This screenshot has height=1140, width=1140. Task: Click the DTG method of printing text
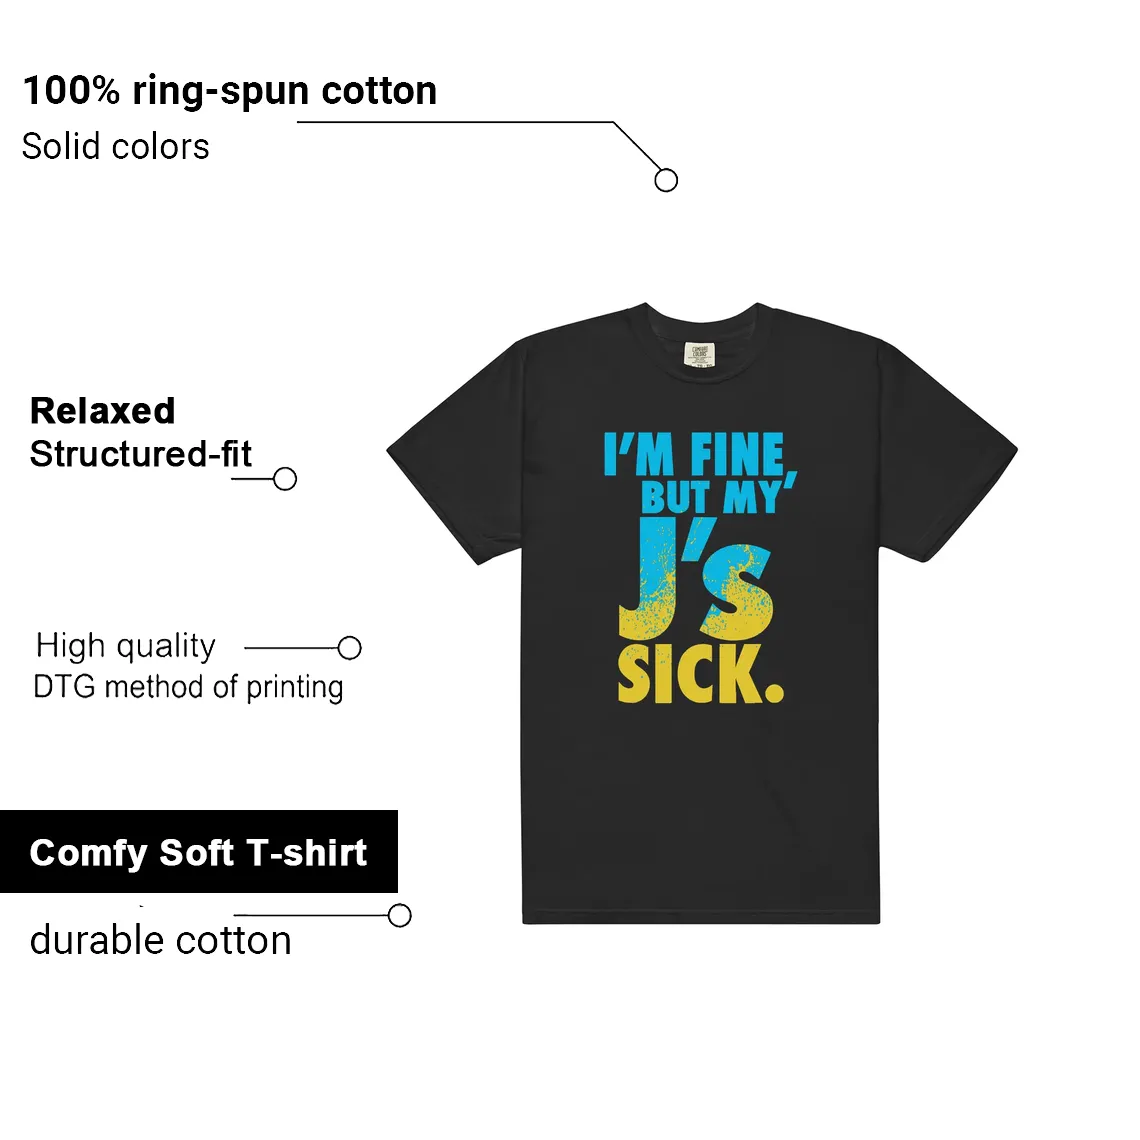click(x=188, y=687)
